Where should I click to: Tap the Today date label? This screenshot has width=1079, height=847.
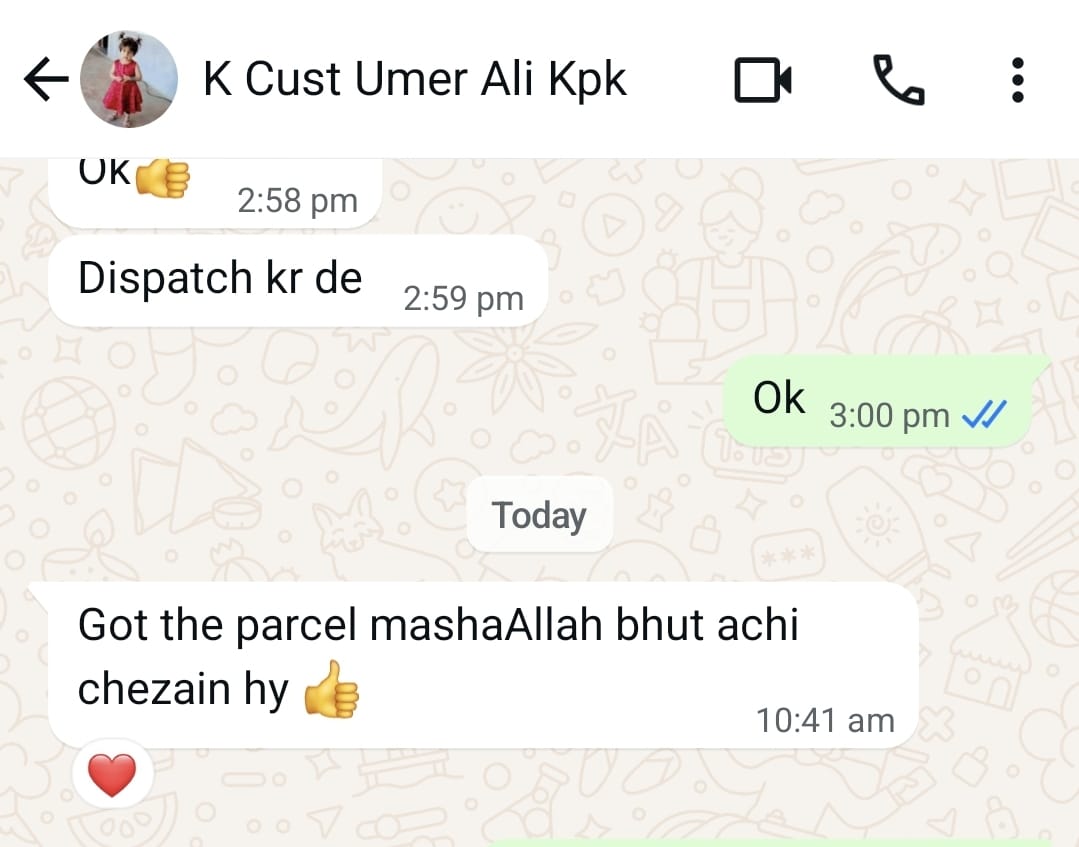539,515
